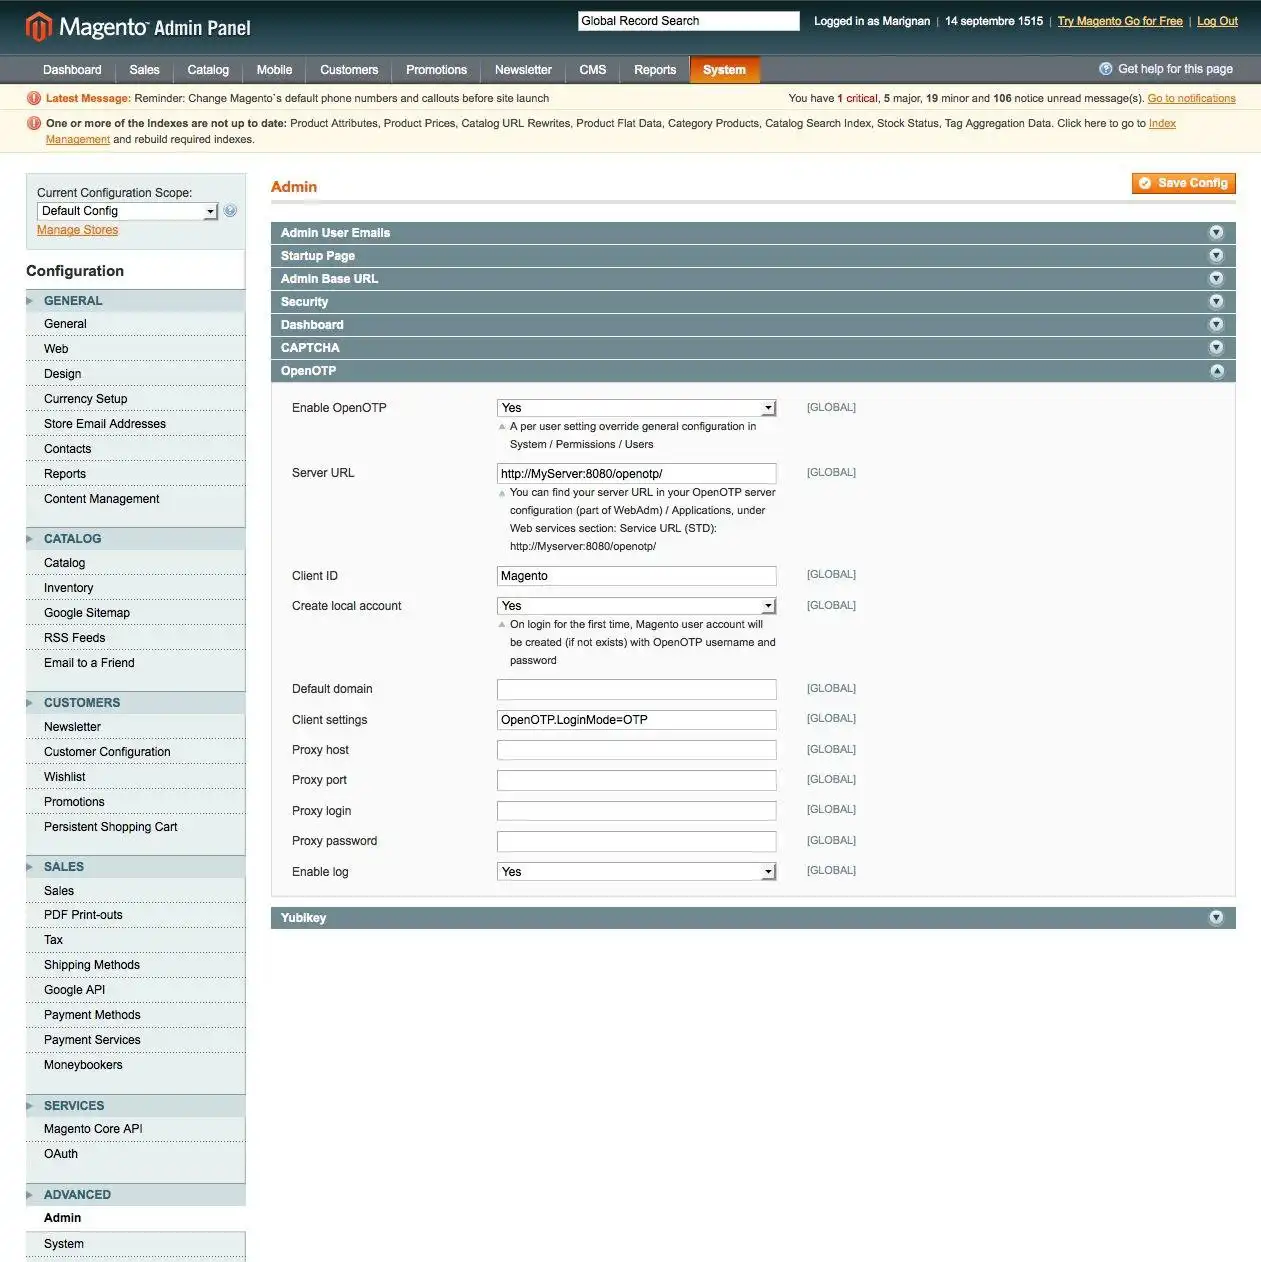Click the Log Out link
1261x1262 pixels.
1217,21
